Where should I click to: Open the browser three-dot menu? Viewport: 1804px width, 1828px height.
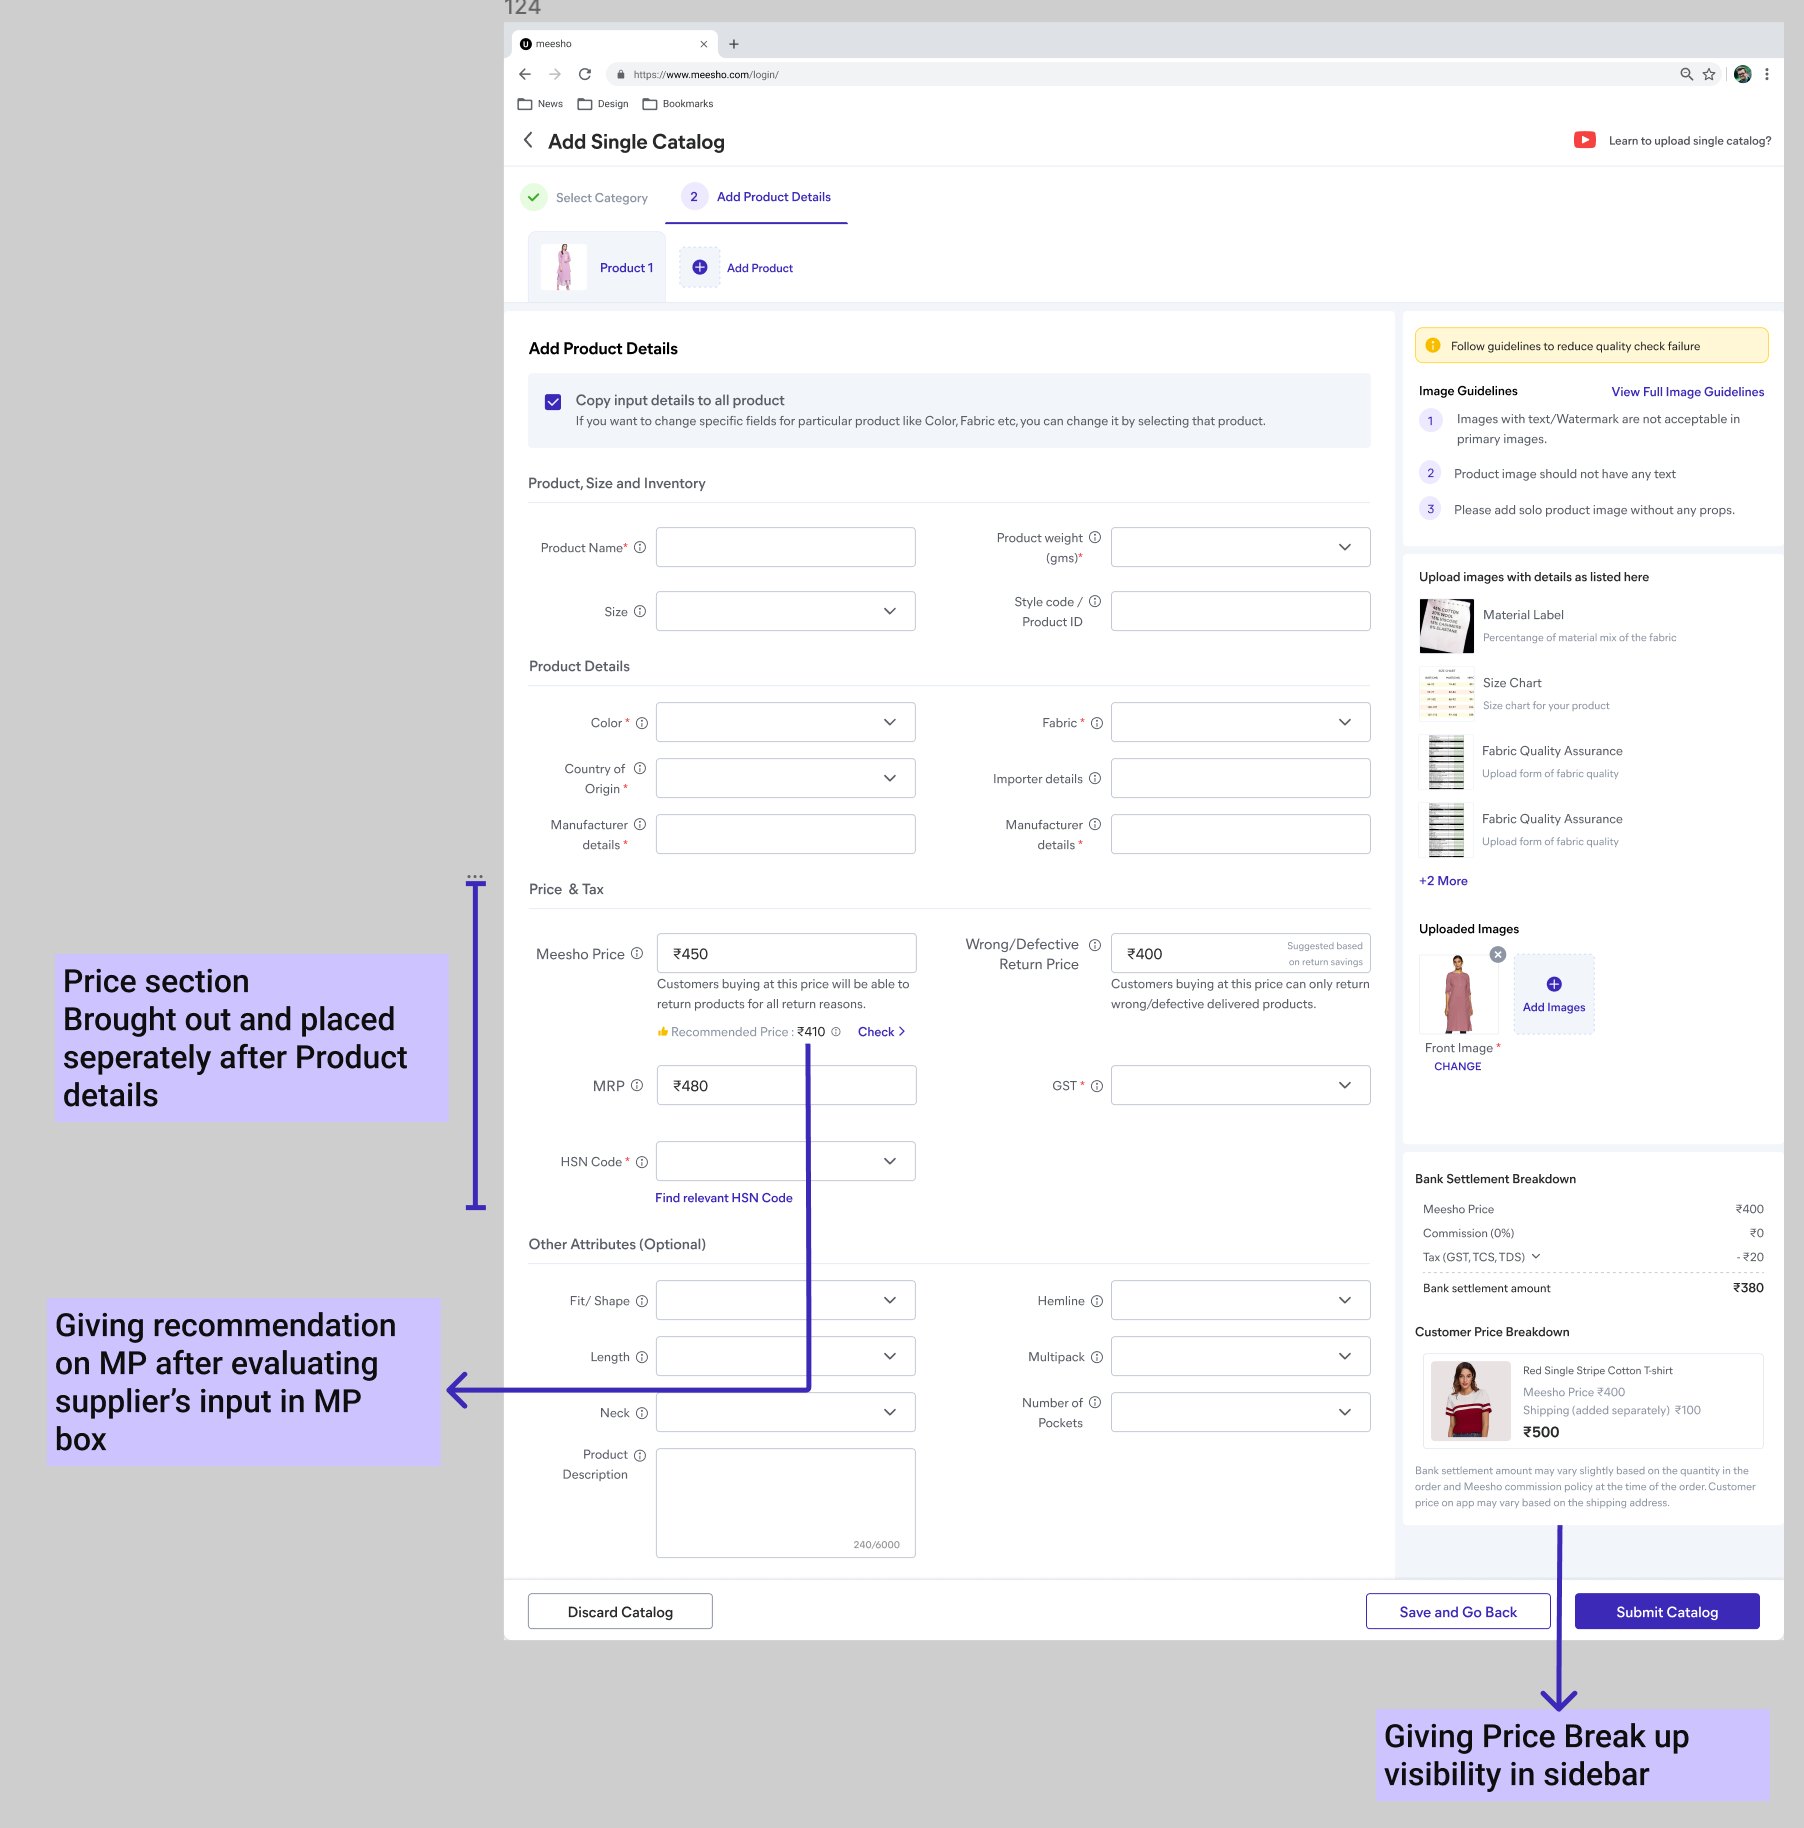[x=1767, y=74]
